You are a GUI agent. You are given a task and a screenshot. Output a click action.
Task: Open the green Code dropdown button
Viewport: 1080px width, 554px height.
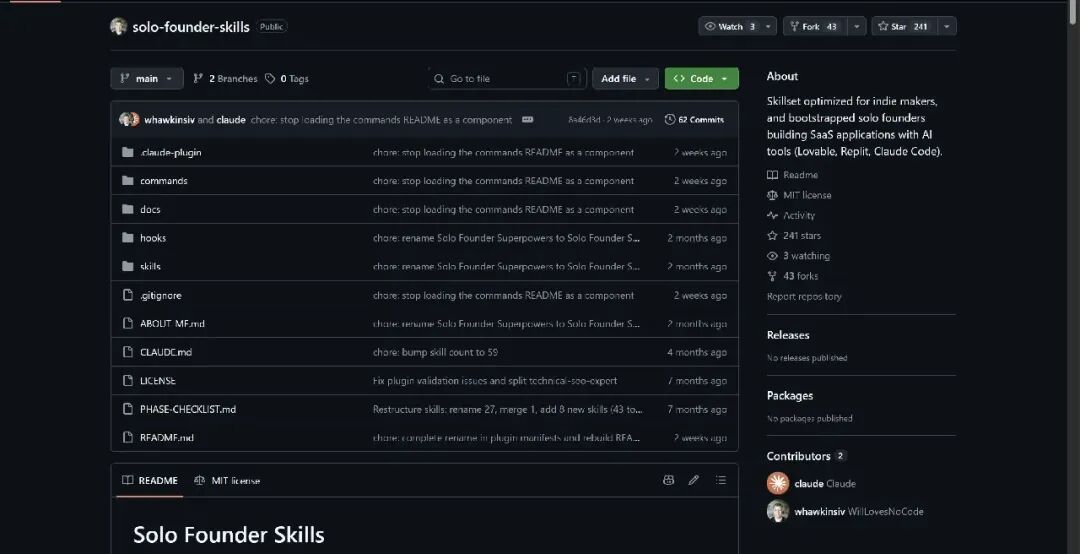click(702, 79)
